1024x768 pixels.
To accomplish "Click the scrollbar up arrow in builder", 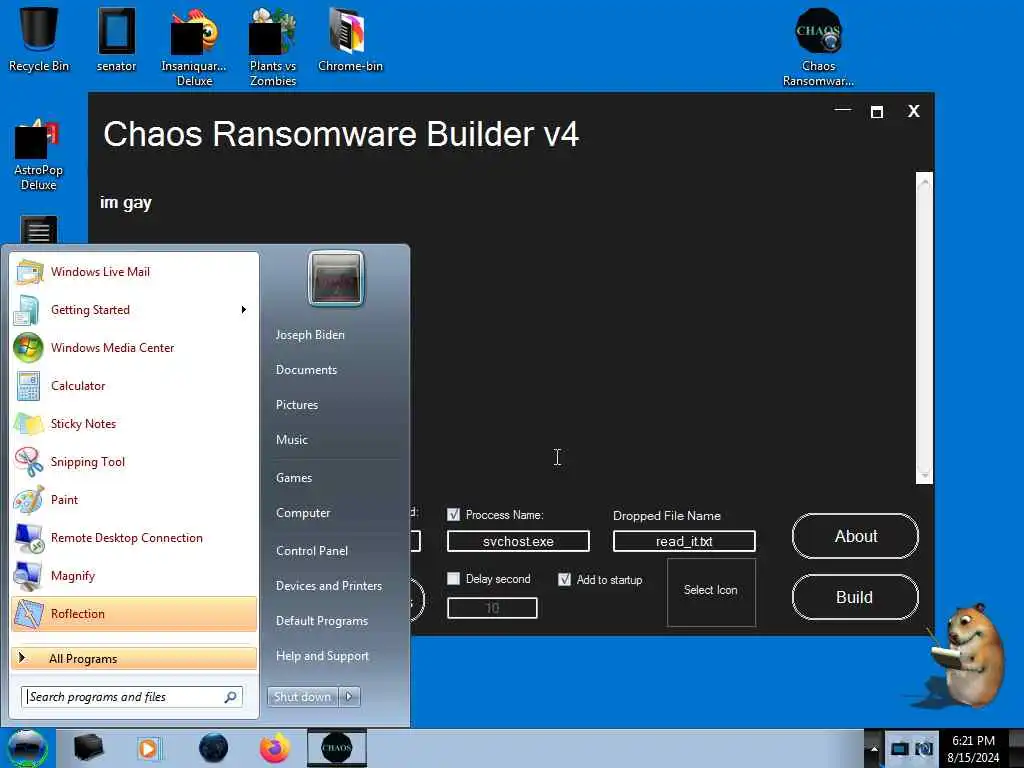I will coord(924,182).
